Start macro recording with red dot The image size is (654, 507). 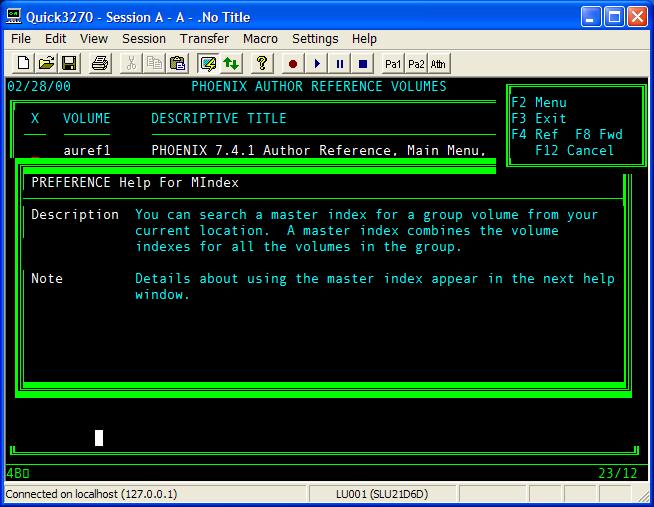293,64
